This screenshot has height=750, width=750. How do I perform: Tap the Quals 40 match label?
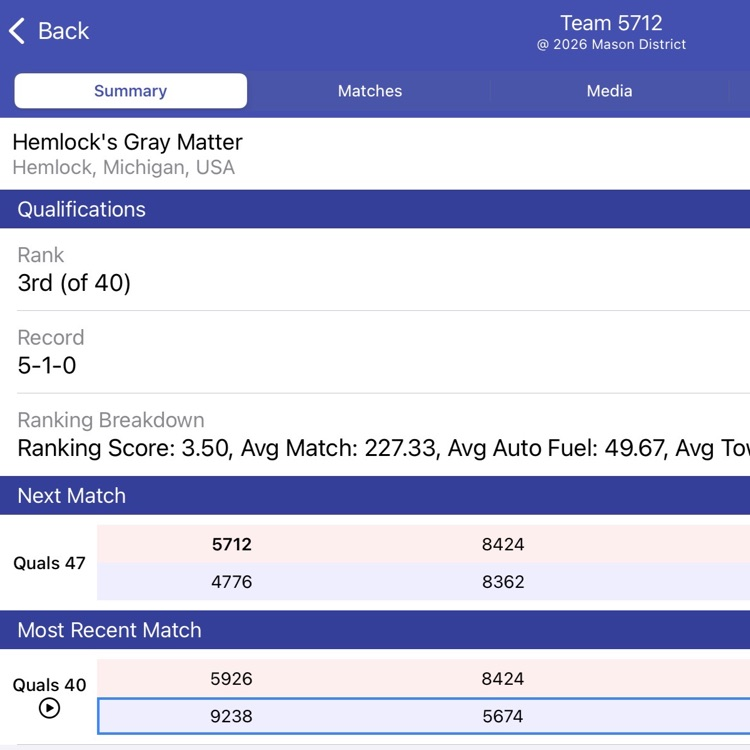(49, 686)
